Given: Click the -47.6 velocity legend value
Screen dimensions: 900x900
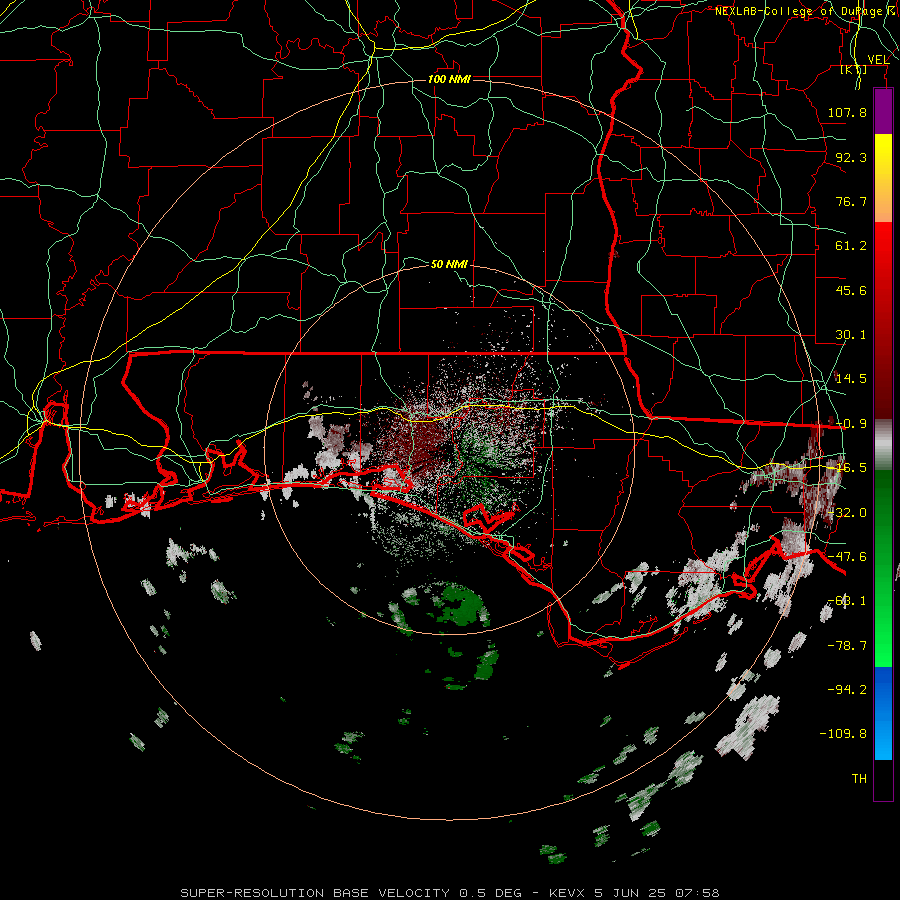Looking at the screenshot, I should (x=847, y=557).
